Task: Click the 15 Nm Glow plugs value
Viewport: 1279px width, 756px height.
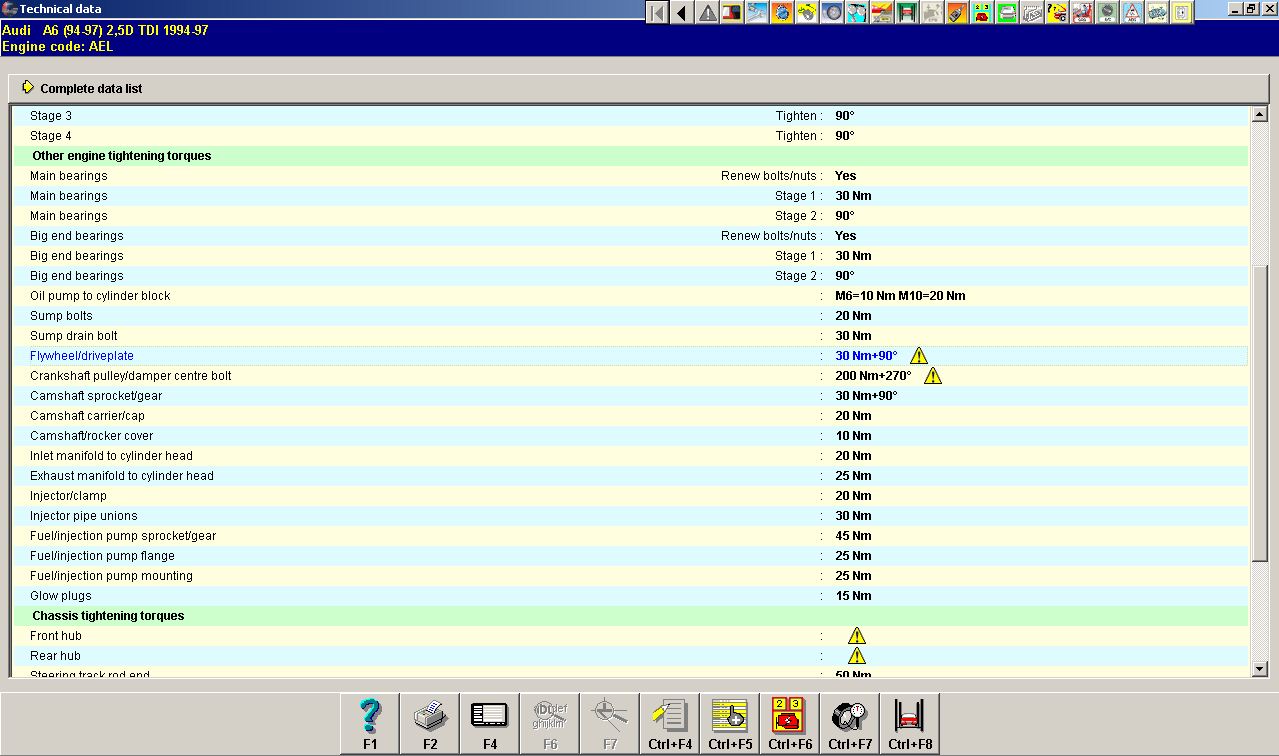Action: coord(853,596)
